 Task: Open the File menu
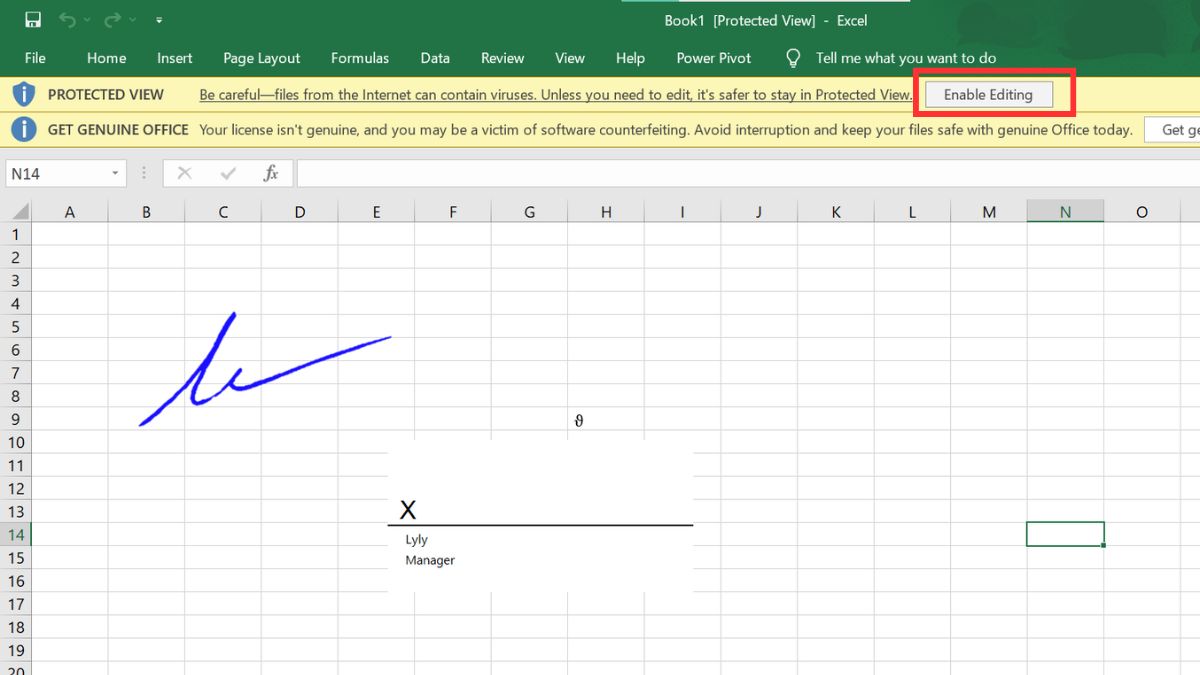(x=35, y=58)
